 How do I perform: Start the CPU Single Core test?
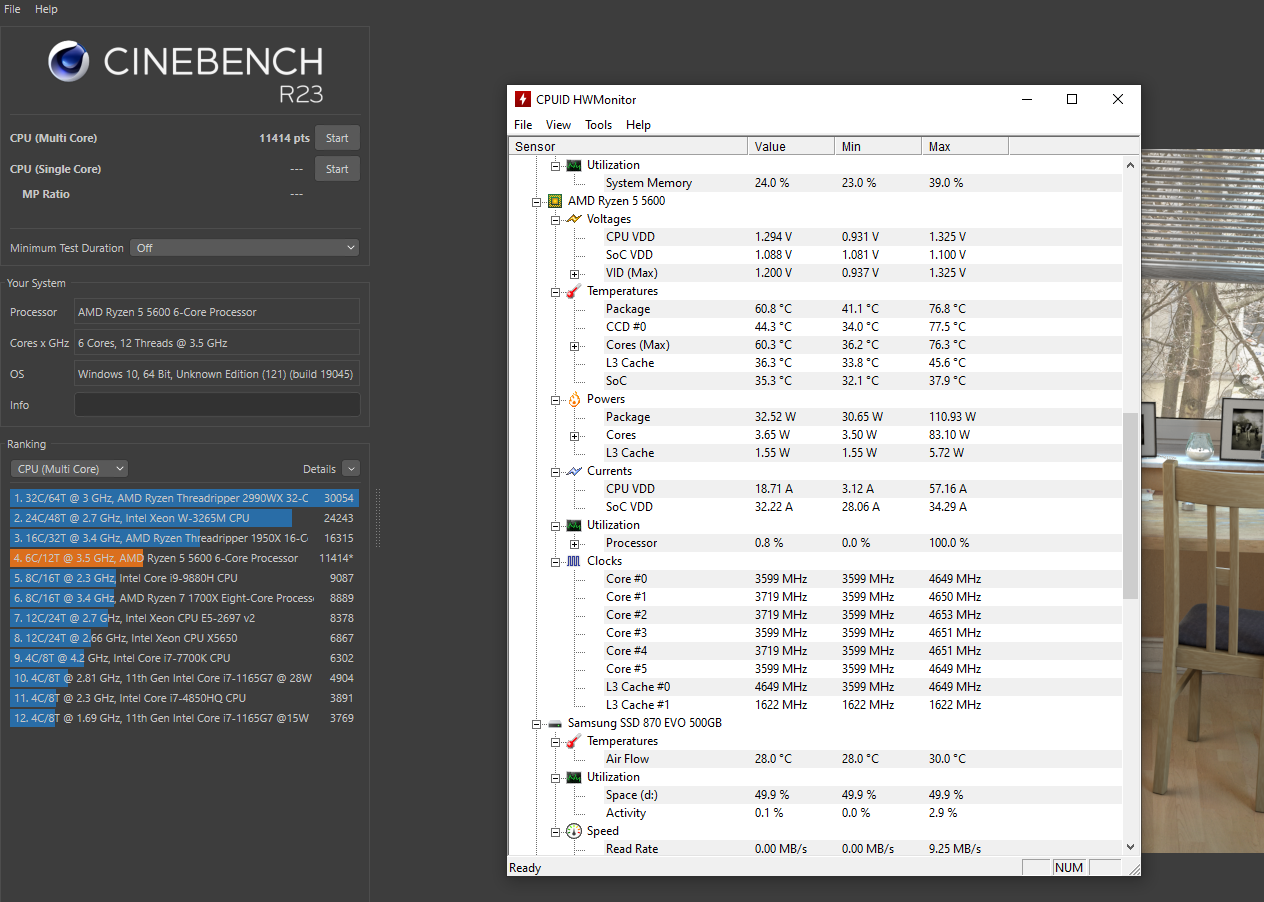pyautogui.click(x=337, y=169)
